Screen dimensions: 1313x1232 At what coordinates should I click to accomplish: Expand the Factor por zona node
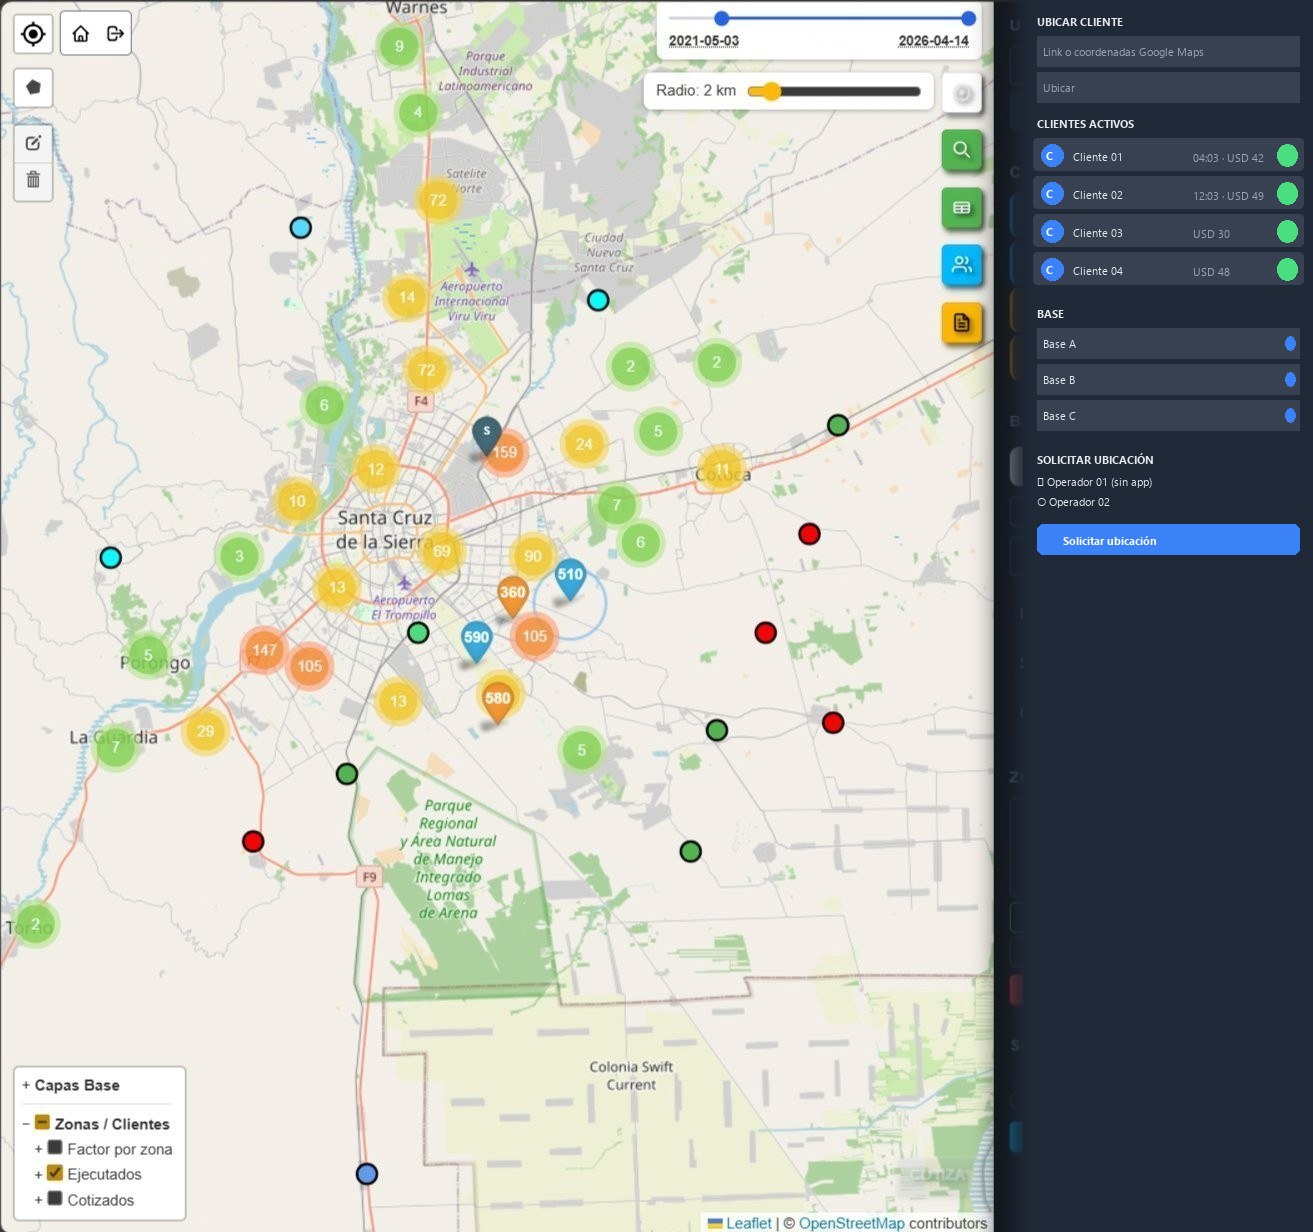38,1149
